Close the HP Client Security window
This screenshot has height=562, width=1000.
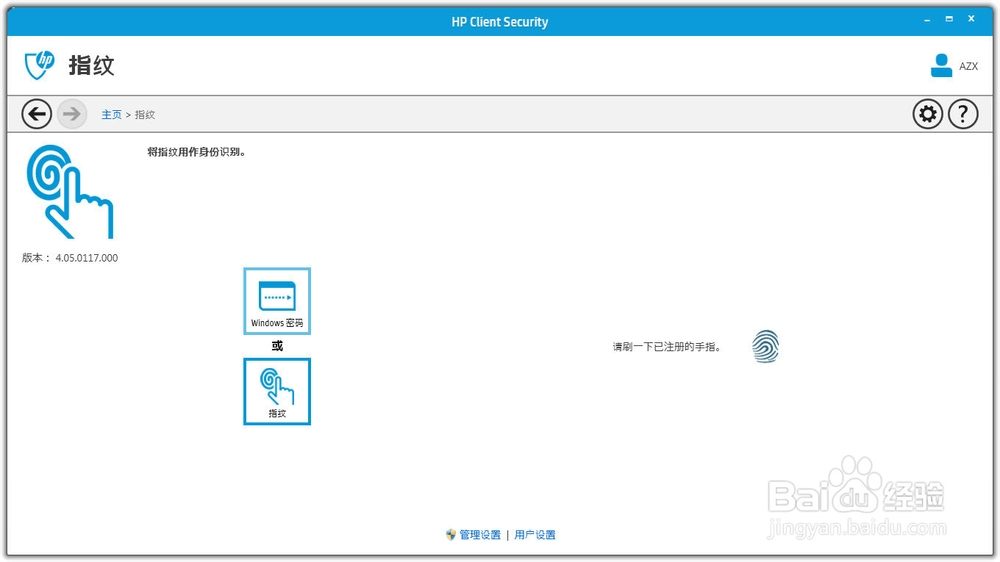tap(971, 19)
